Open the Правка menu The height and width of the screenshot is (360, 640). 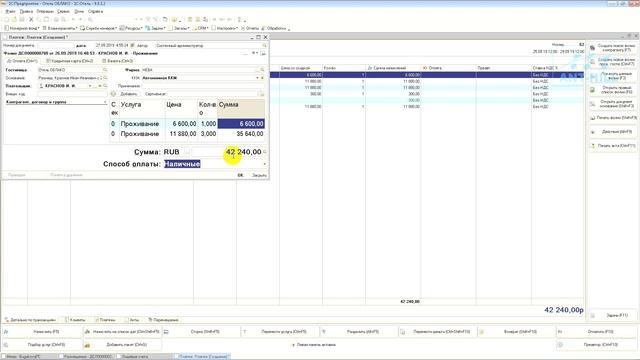point(26,11)
